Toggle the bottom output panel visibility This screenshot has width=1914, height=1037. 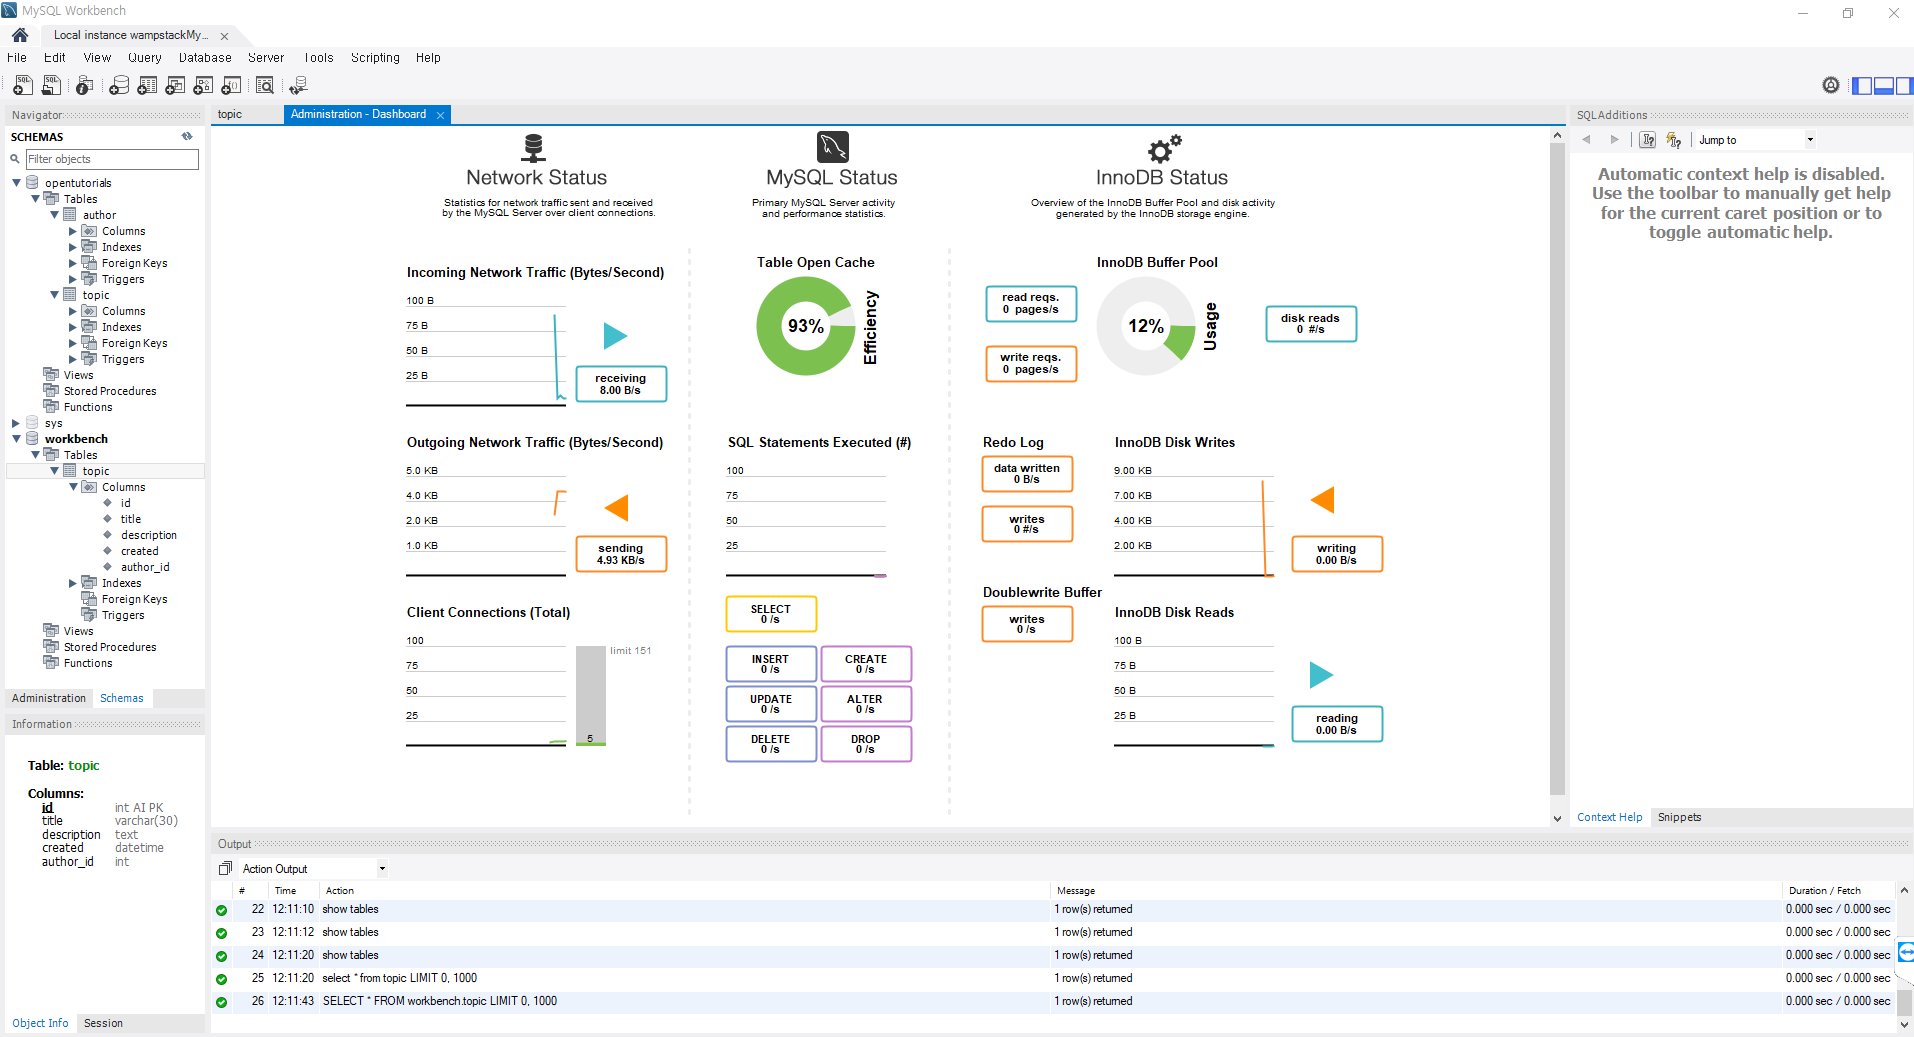click(x=1883, y=86)
